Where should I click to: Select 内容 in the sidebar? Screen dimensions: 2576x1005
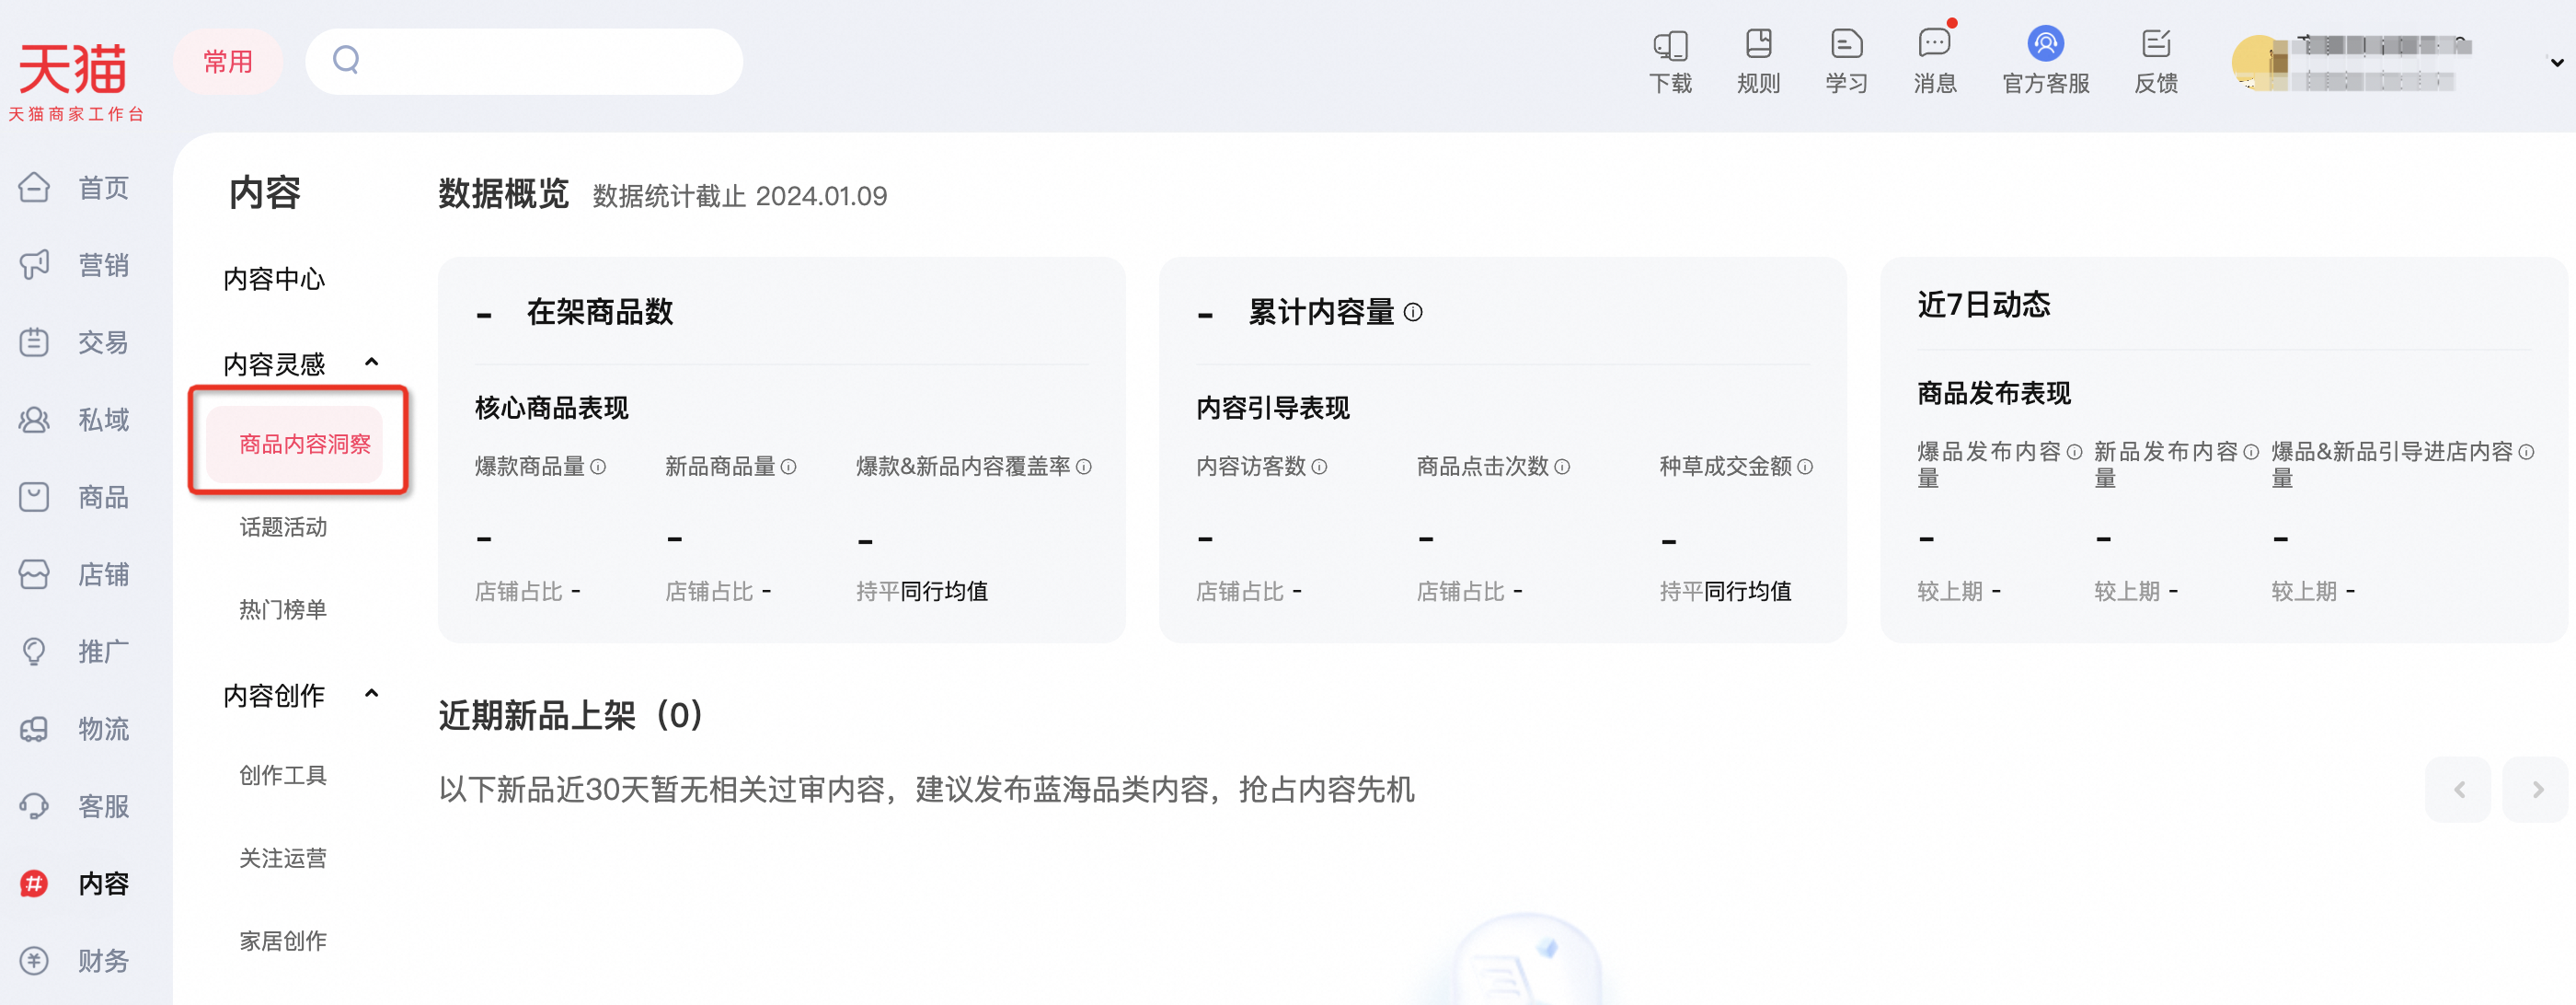75,883
